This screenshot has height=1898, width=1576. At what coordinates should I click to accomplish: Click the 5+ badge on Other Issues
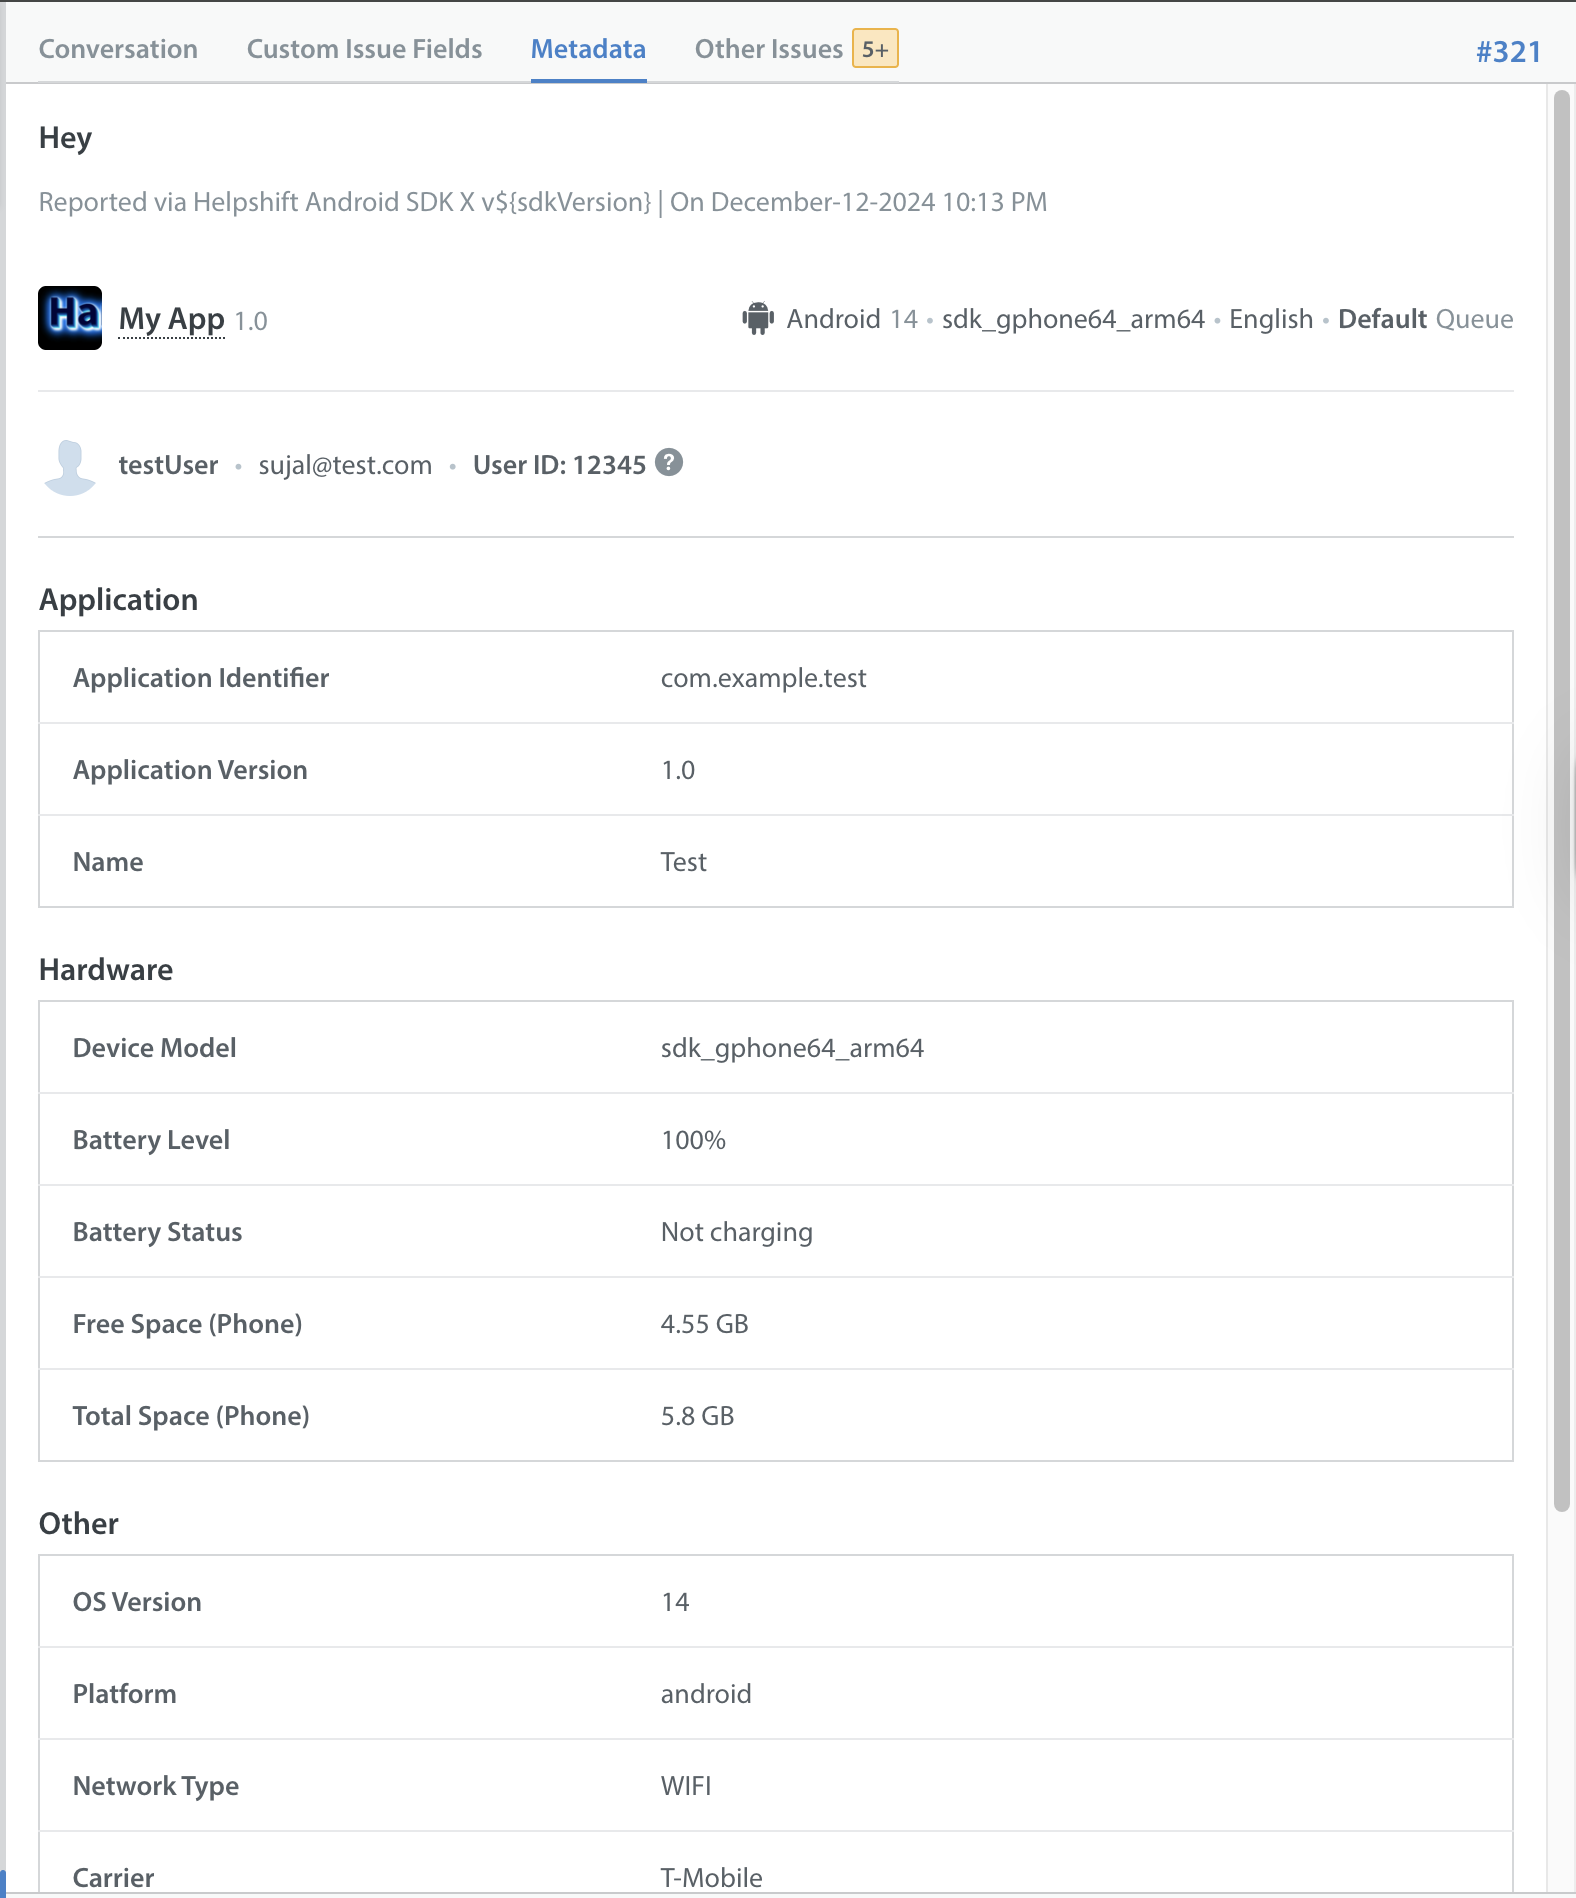[875, 49]
